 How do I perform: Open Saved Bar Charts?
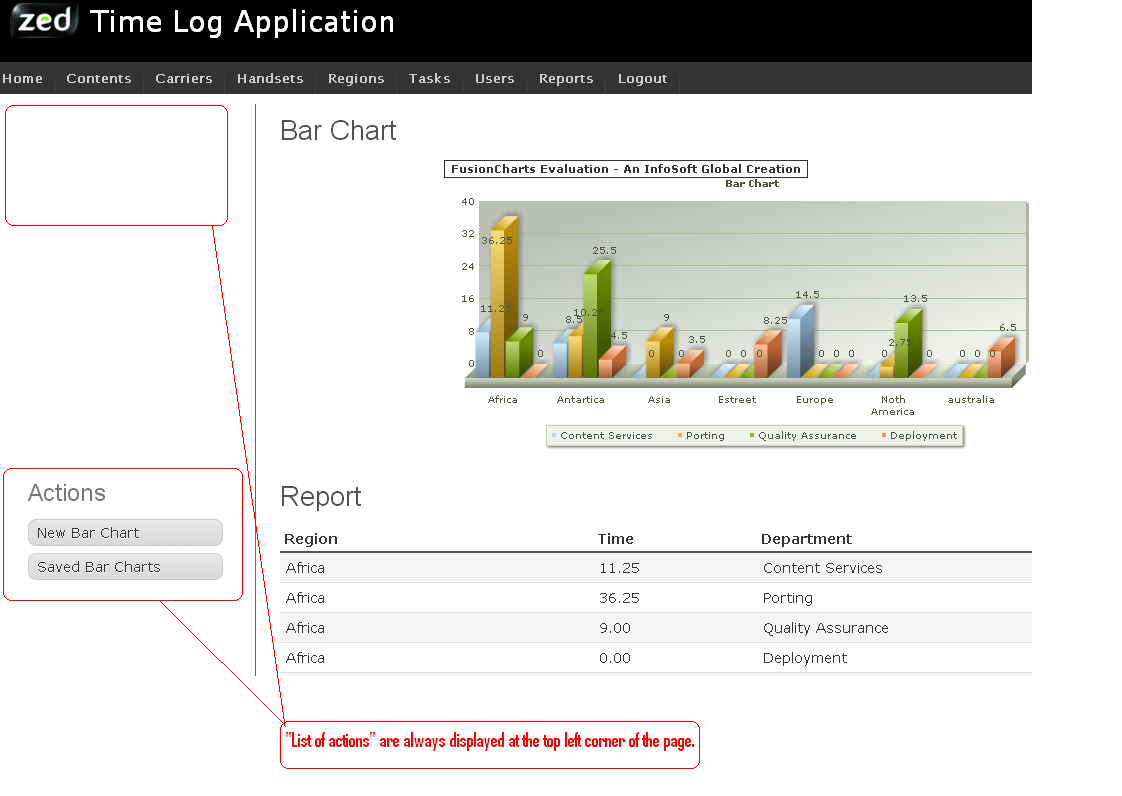click(125, 566)
